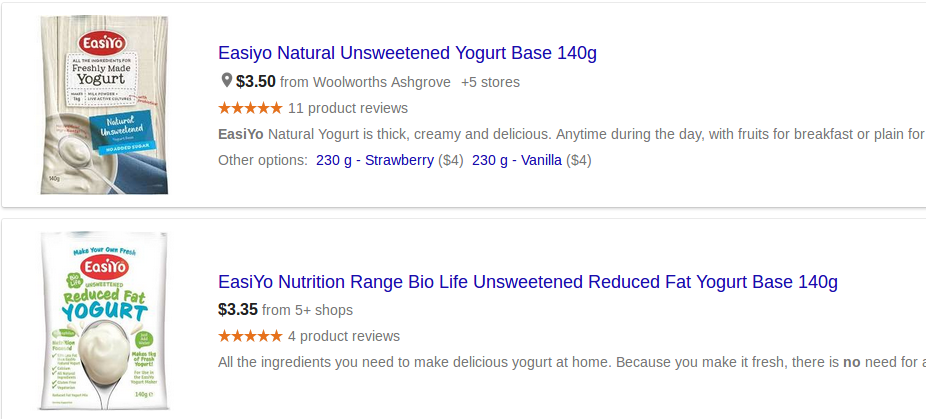Click the $3.50 price

[x=256, y=81]
